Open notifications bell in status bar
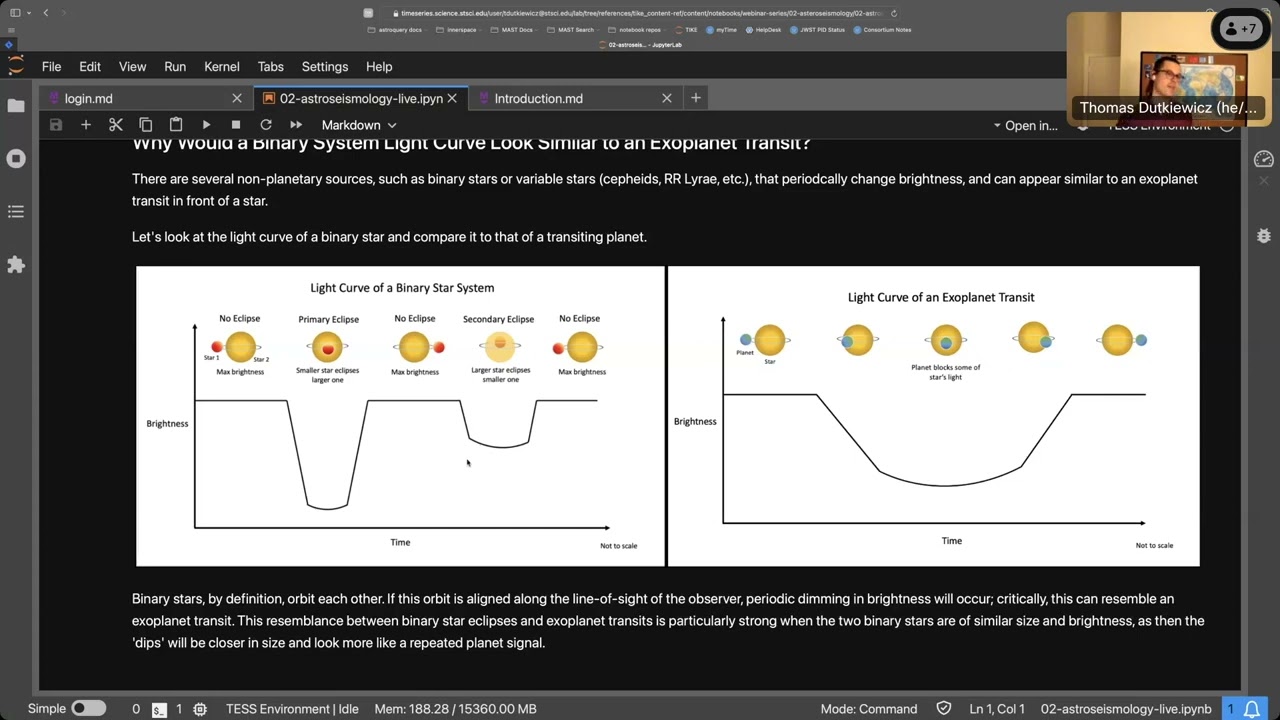 pos(1251,709)
